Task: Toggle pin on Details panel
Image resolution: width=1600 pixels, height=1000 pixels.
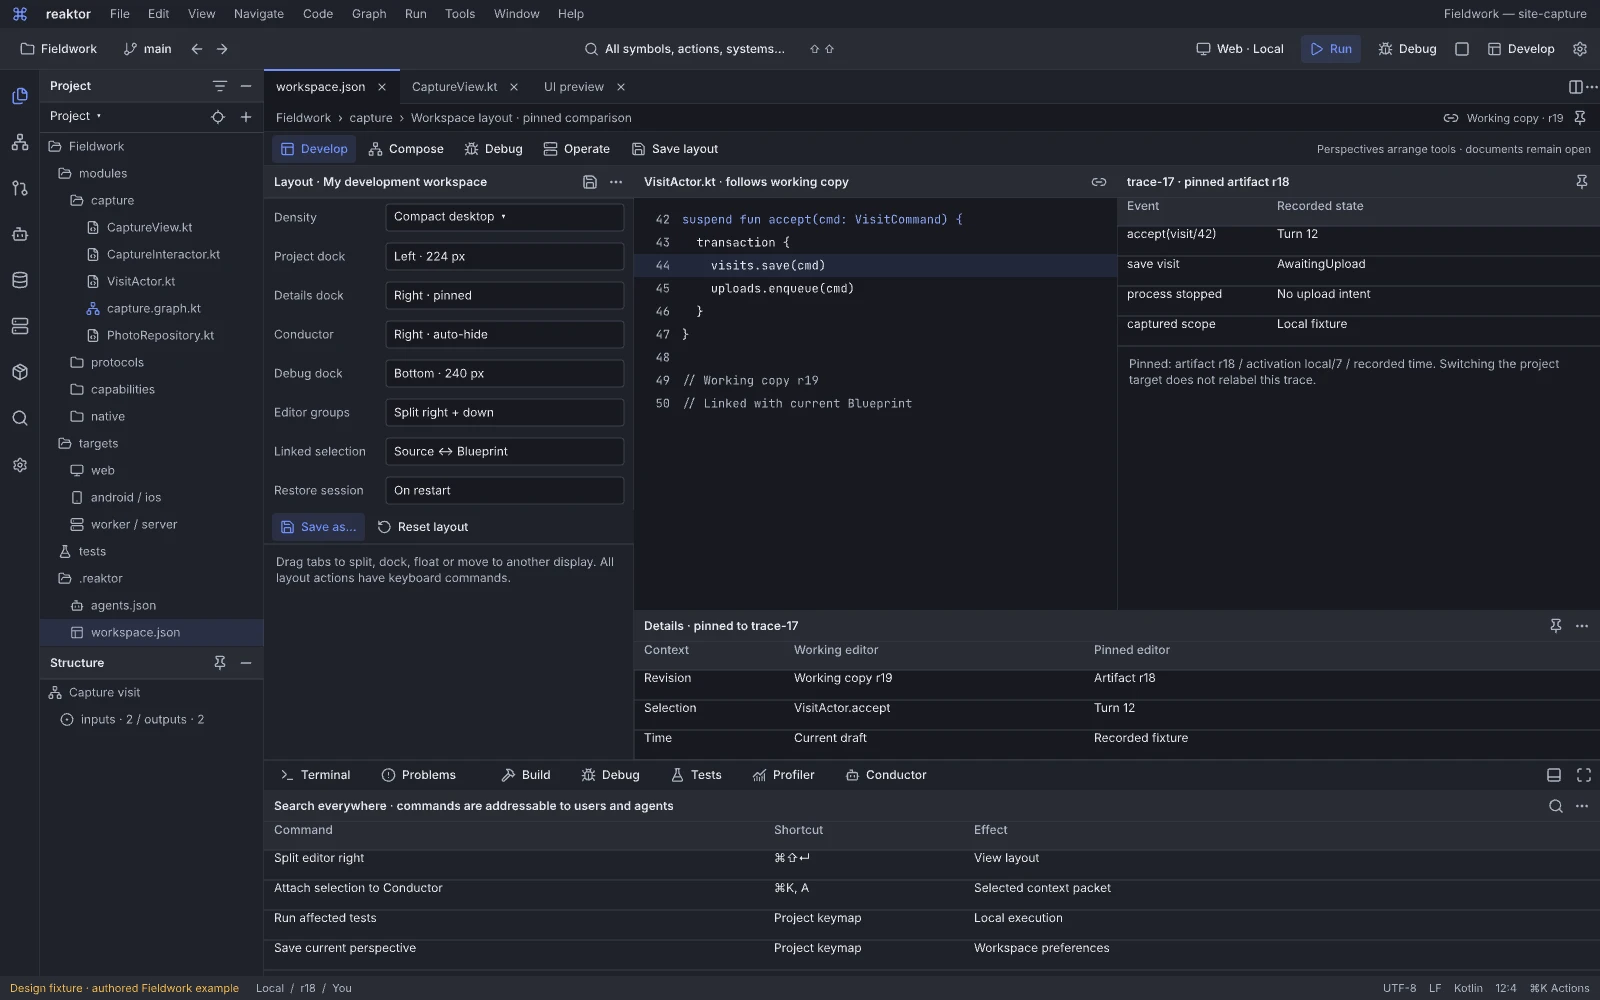Action: (x=1556, y=626)
